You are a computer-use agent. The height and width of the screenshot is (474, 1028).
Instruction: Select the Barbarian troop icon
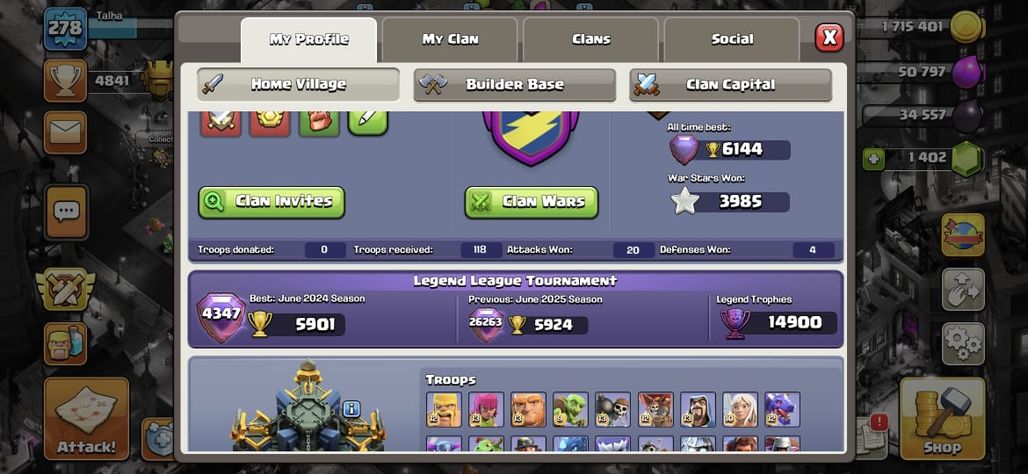tap(444, 410)
